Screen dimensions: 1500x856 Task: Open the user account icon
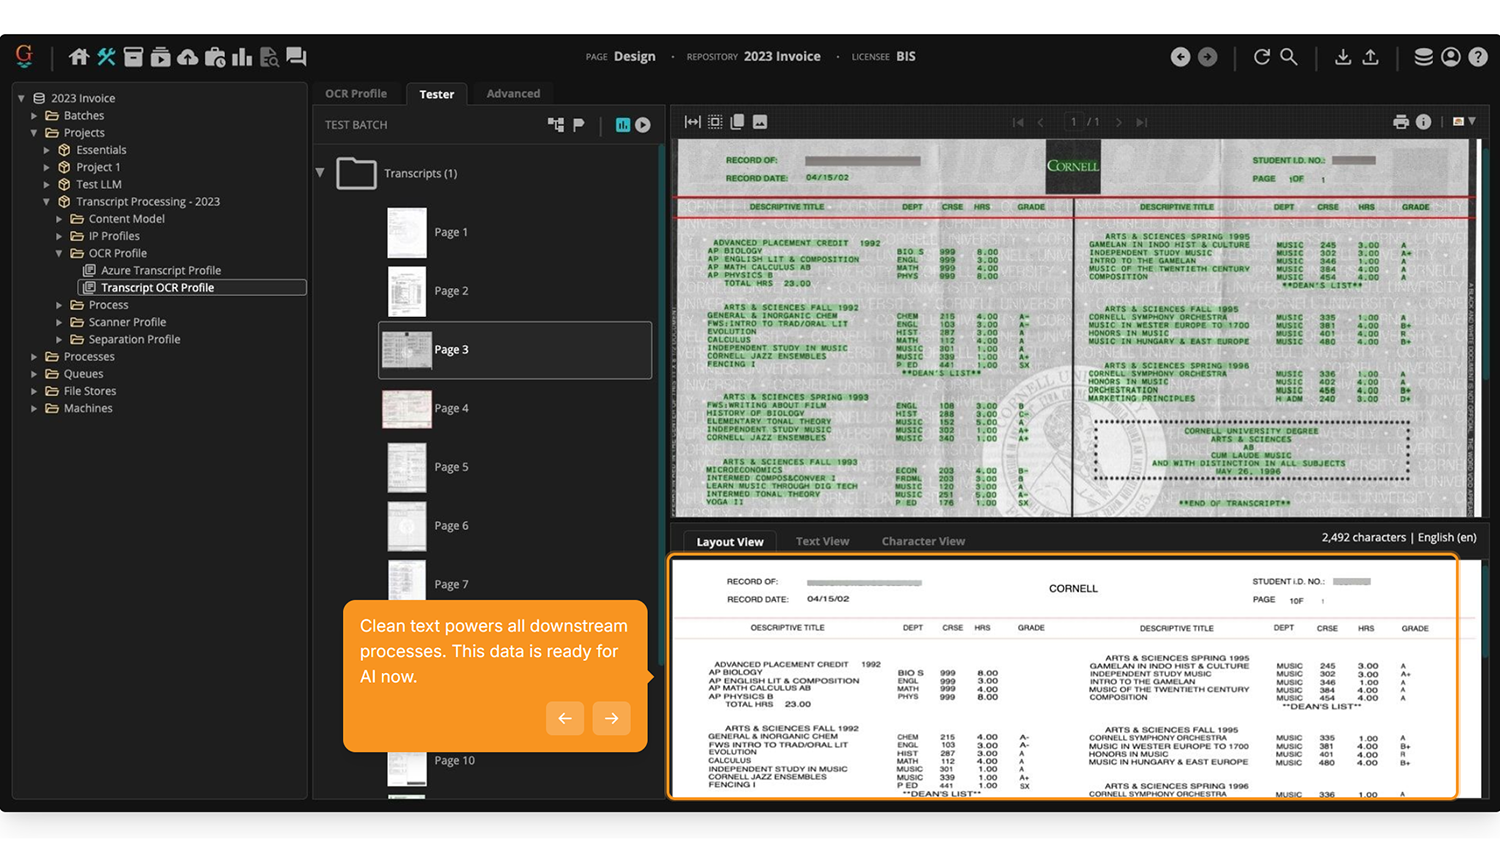[1451, 57]
